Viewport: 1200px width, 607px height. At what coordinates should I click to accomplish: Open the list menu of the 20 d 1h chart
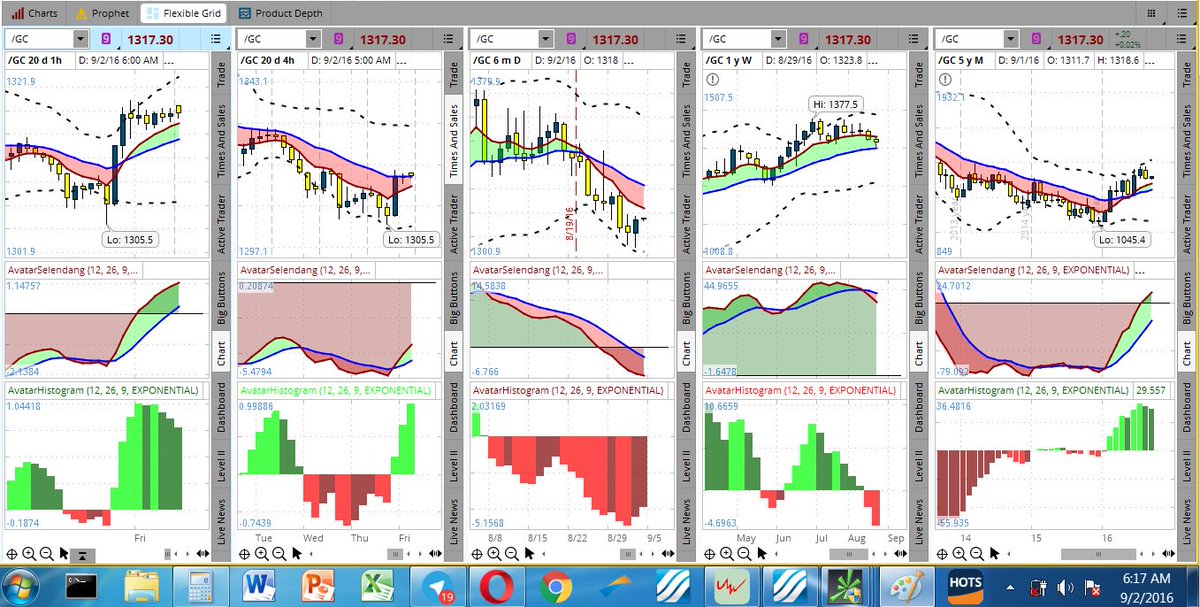pos(217,39)
